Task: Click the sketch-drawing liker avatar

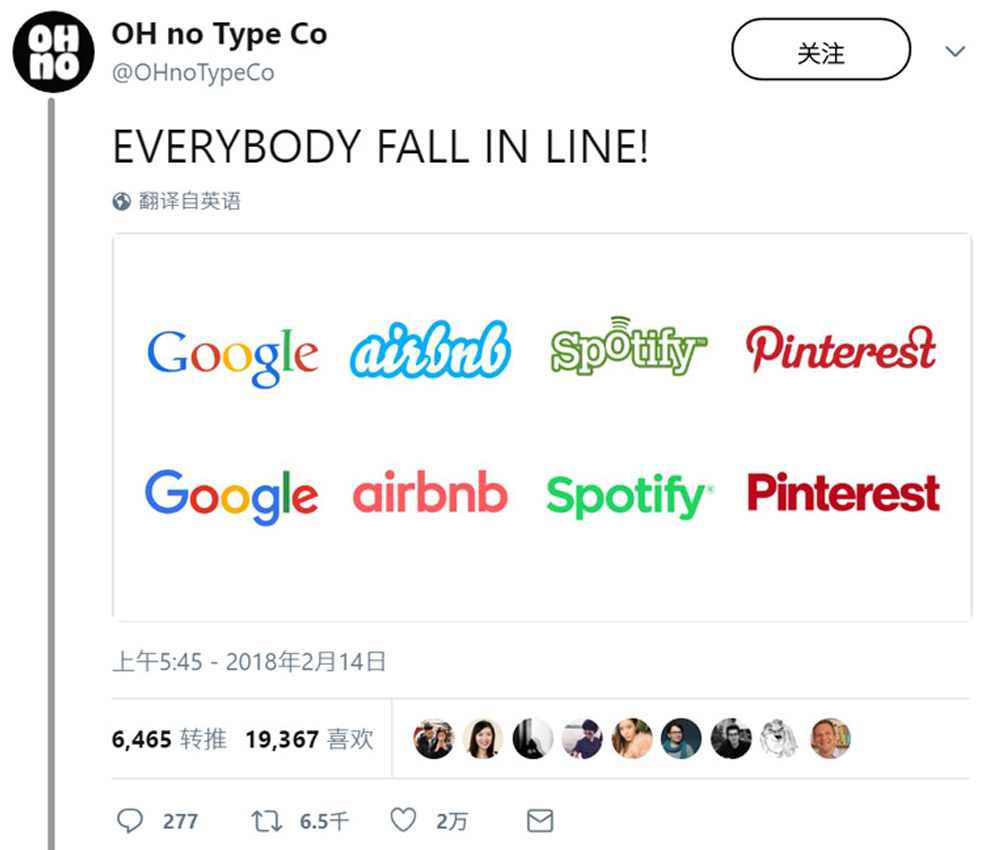Action: pos(780,739)
